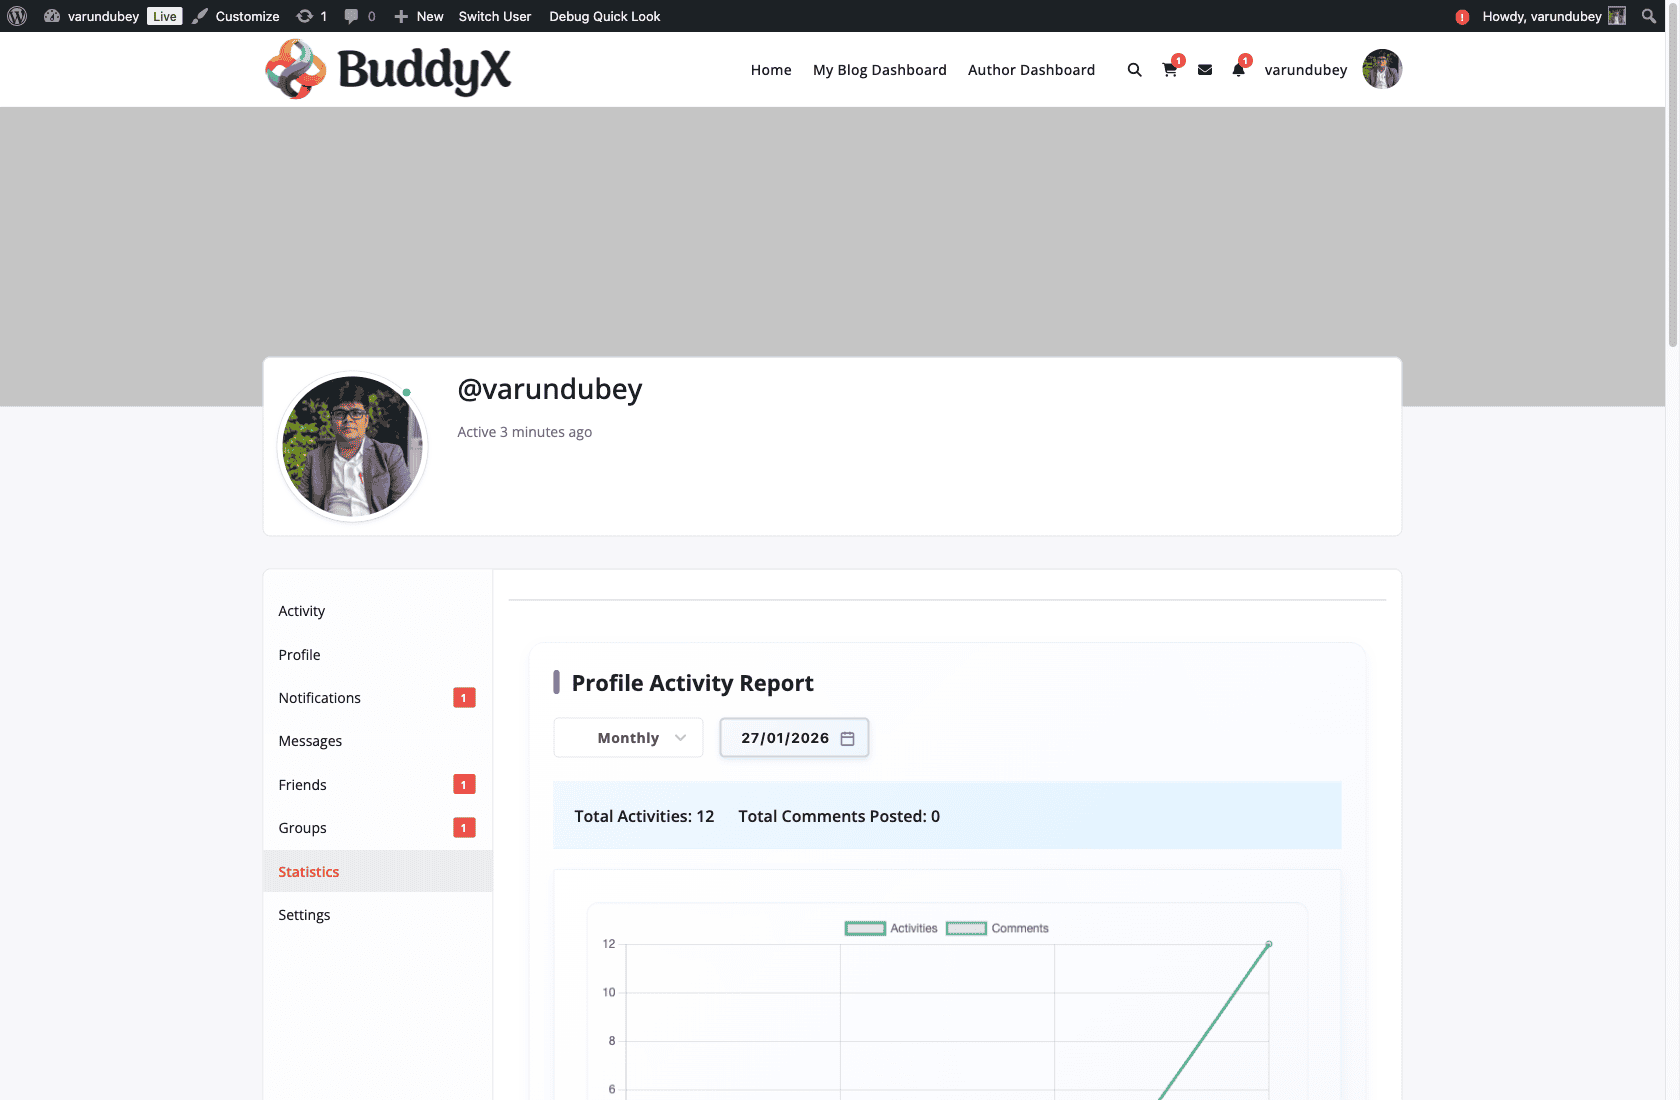Click varundubey's circular profile photo

tap(352, 446)
